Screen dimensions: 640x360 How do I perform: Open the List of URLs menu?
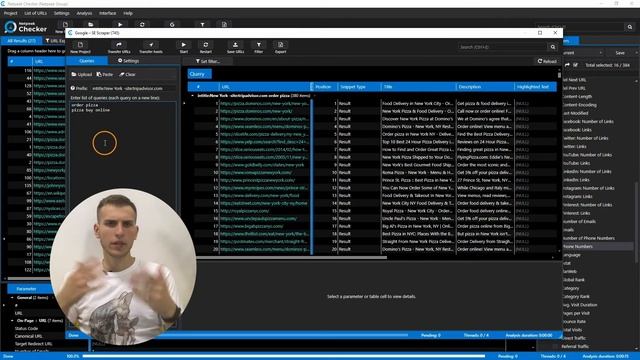[36, 13]
